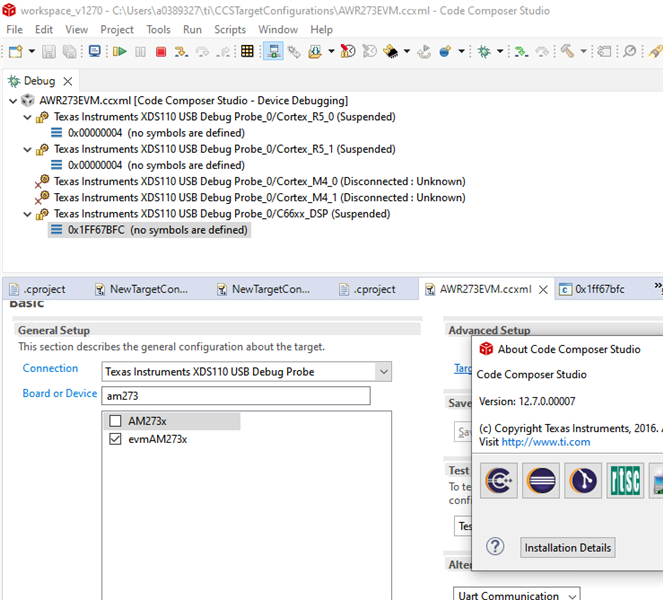Viewport: 663px width, 600px height.
Task: Click the Connection link label
Action: [50, 368]
